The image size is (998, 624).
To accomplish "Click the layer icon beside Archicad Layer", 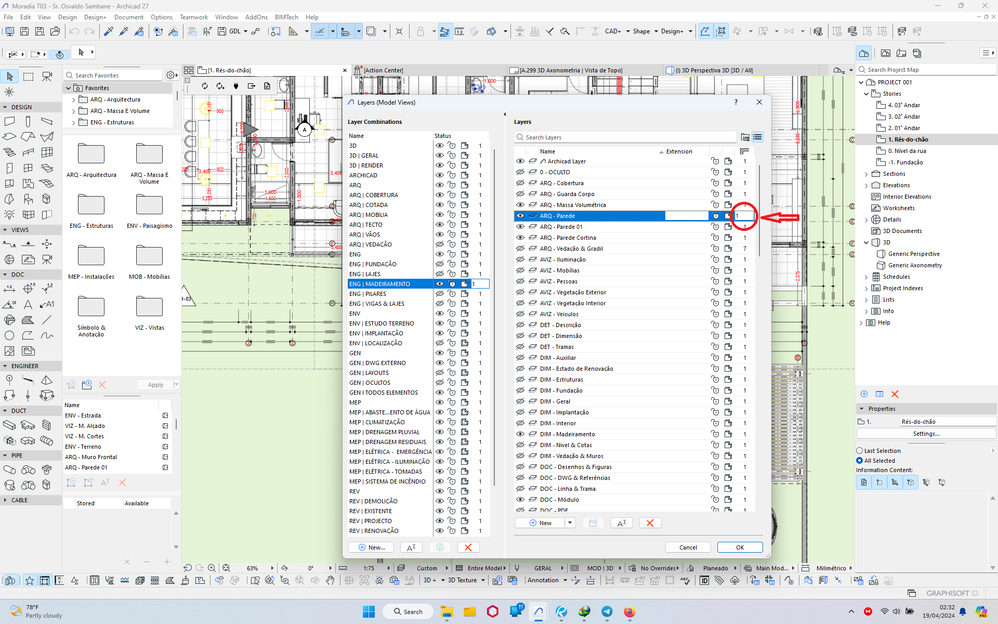I will coord(533,162).
